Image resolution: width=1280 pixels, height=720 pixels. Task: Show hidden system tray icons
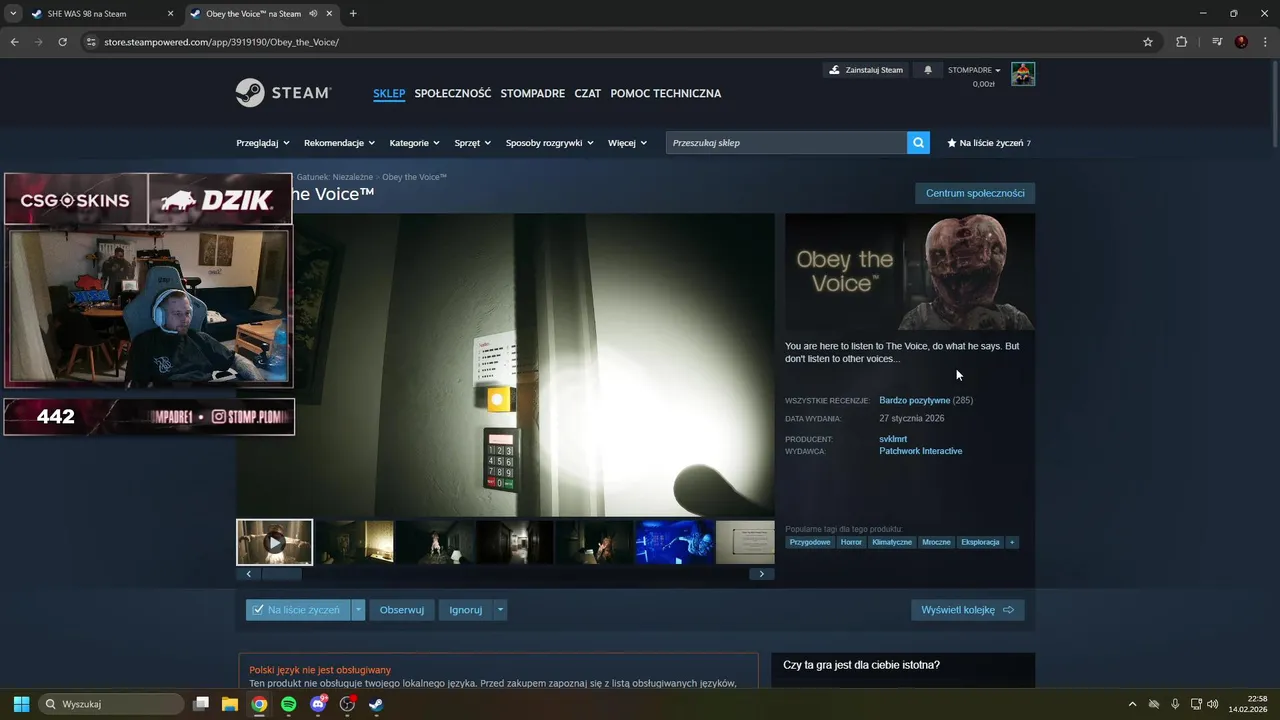(x=1132, y=704)
